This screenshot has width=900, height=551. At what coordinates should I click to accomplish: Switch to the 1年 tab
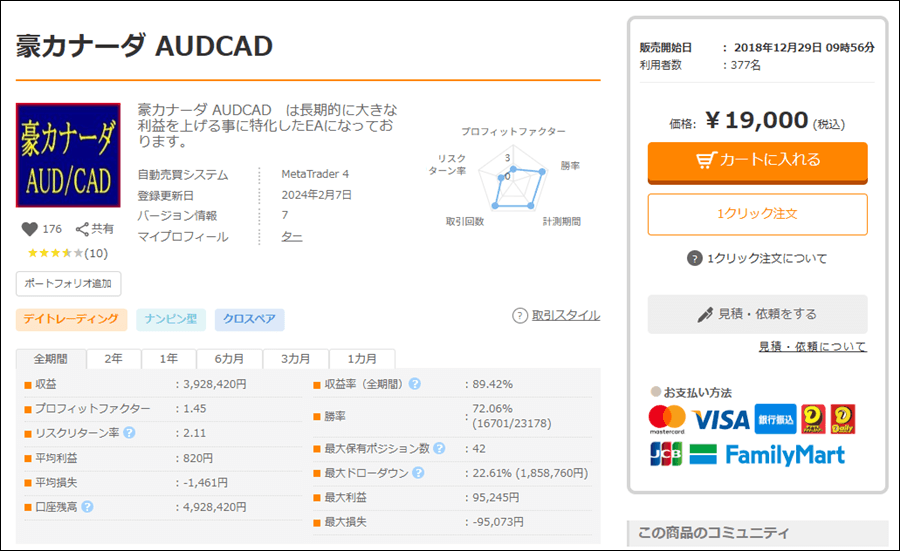[x=169, y=359]
